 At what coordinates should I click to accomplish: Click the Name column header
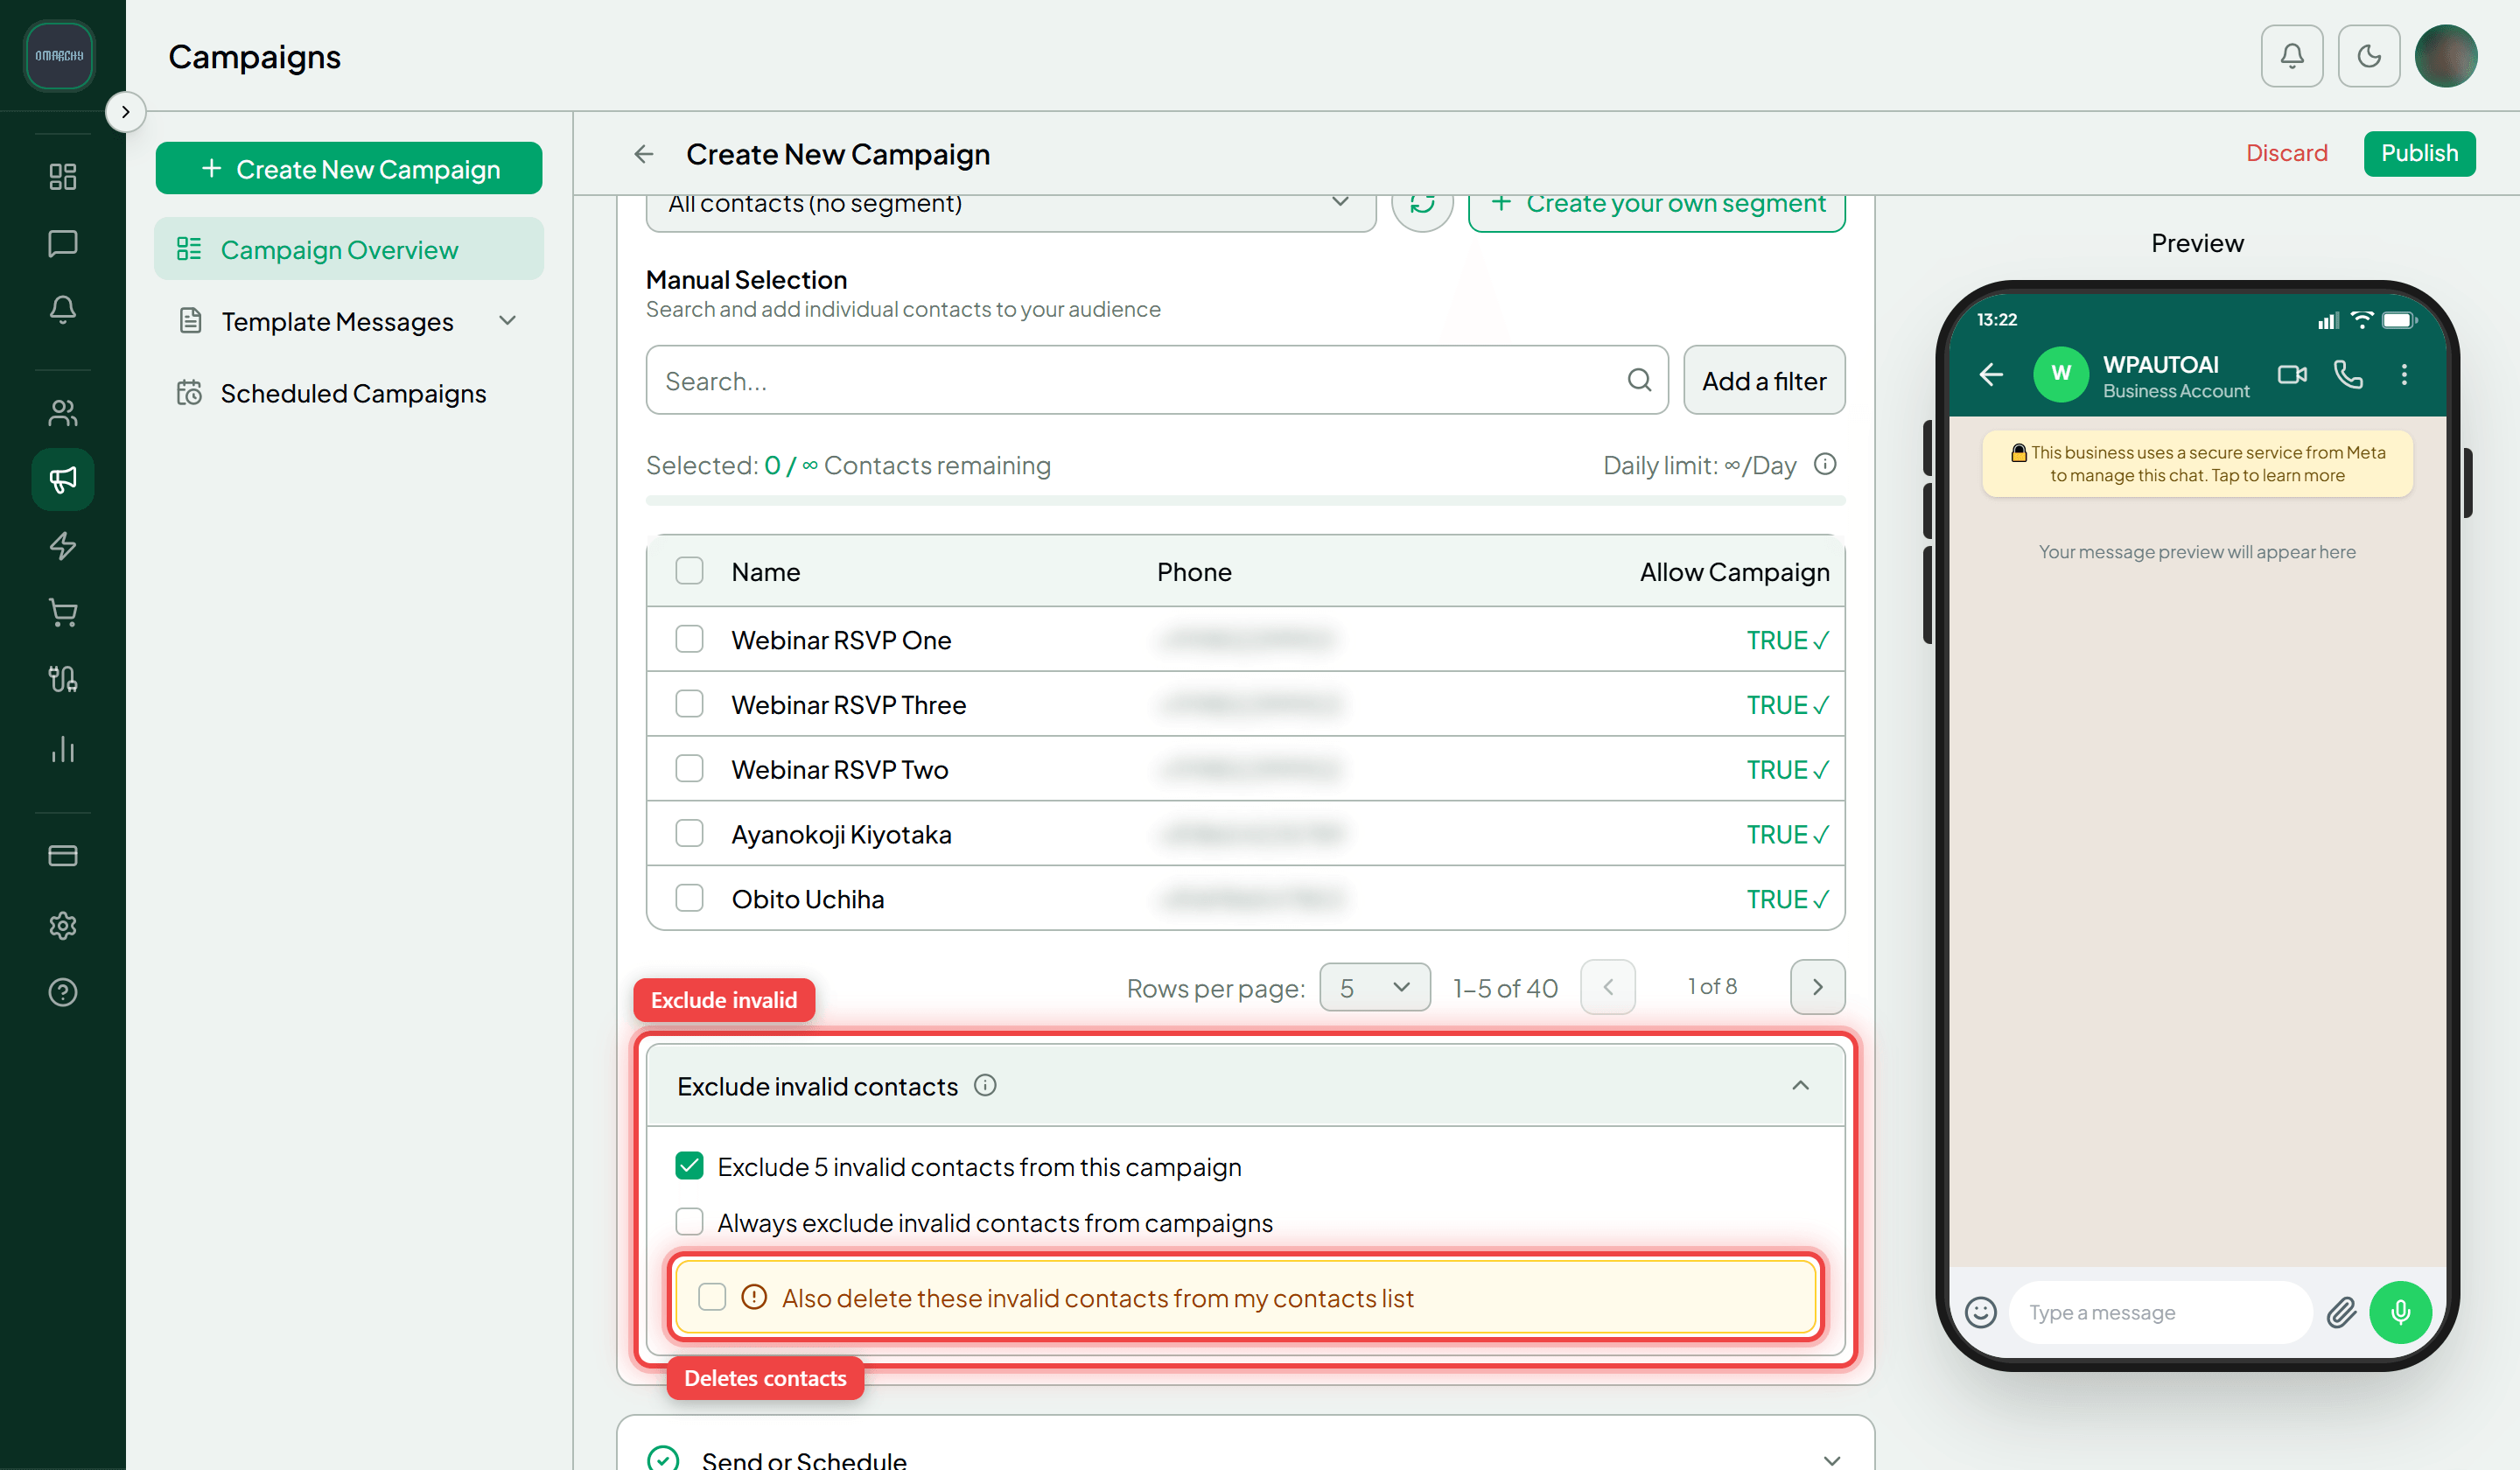click(x=765, y=572)
